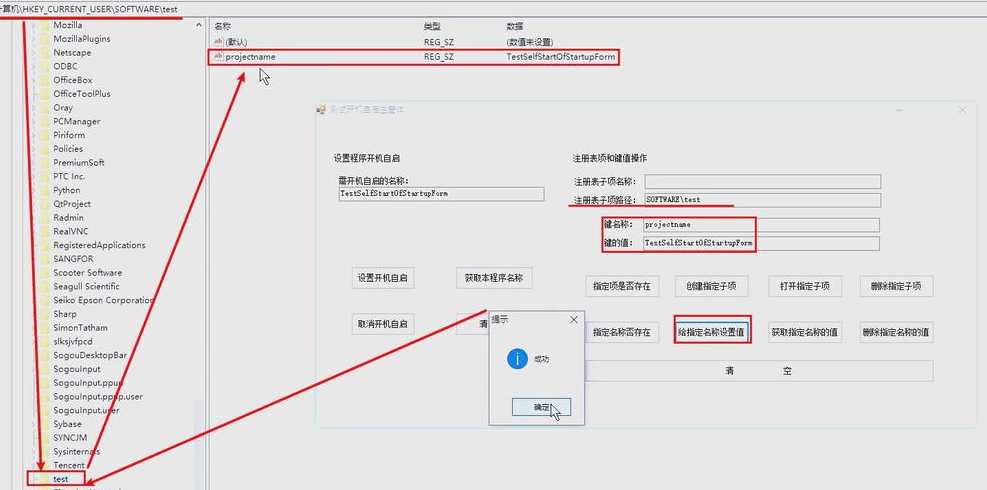Select the RealVNC key
This screenshot has width=987, height=490.
[x=70, y=232]
